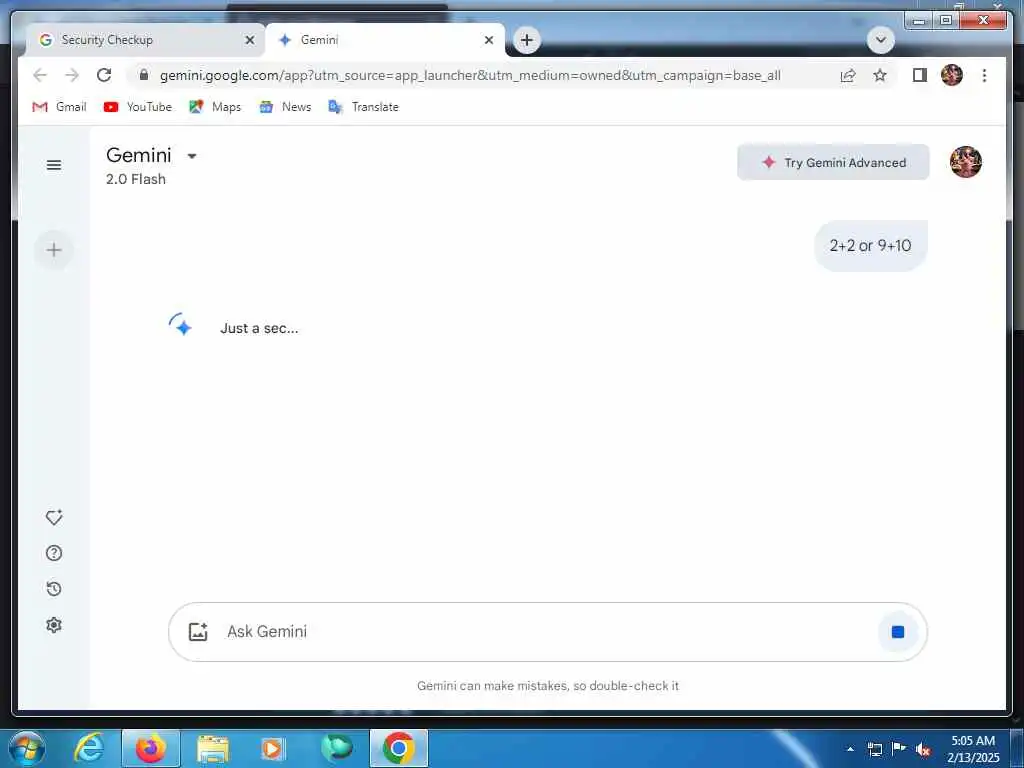Open the Gemini hamburger main menu
Viewport: 1024px width, 768px height.
(x=54, y=165)
